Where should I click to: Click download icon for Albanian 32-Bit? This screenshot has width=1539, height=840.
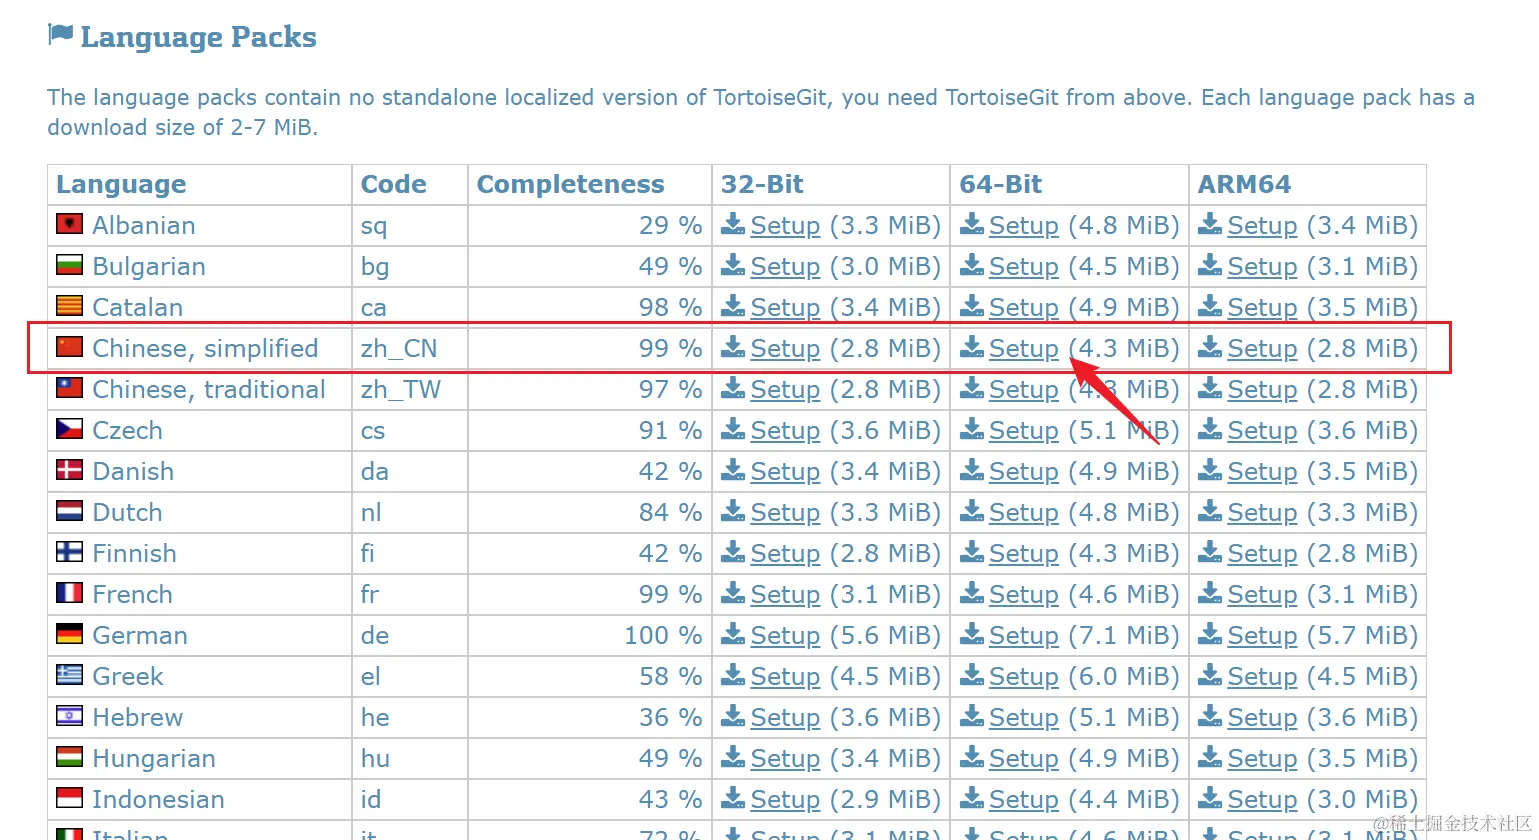coord(733,224)
